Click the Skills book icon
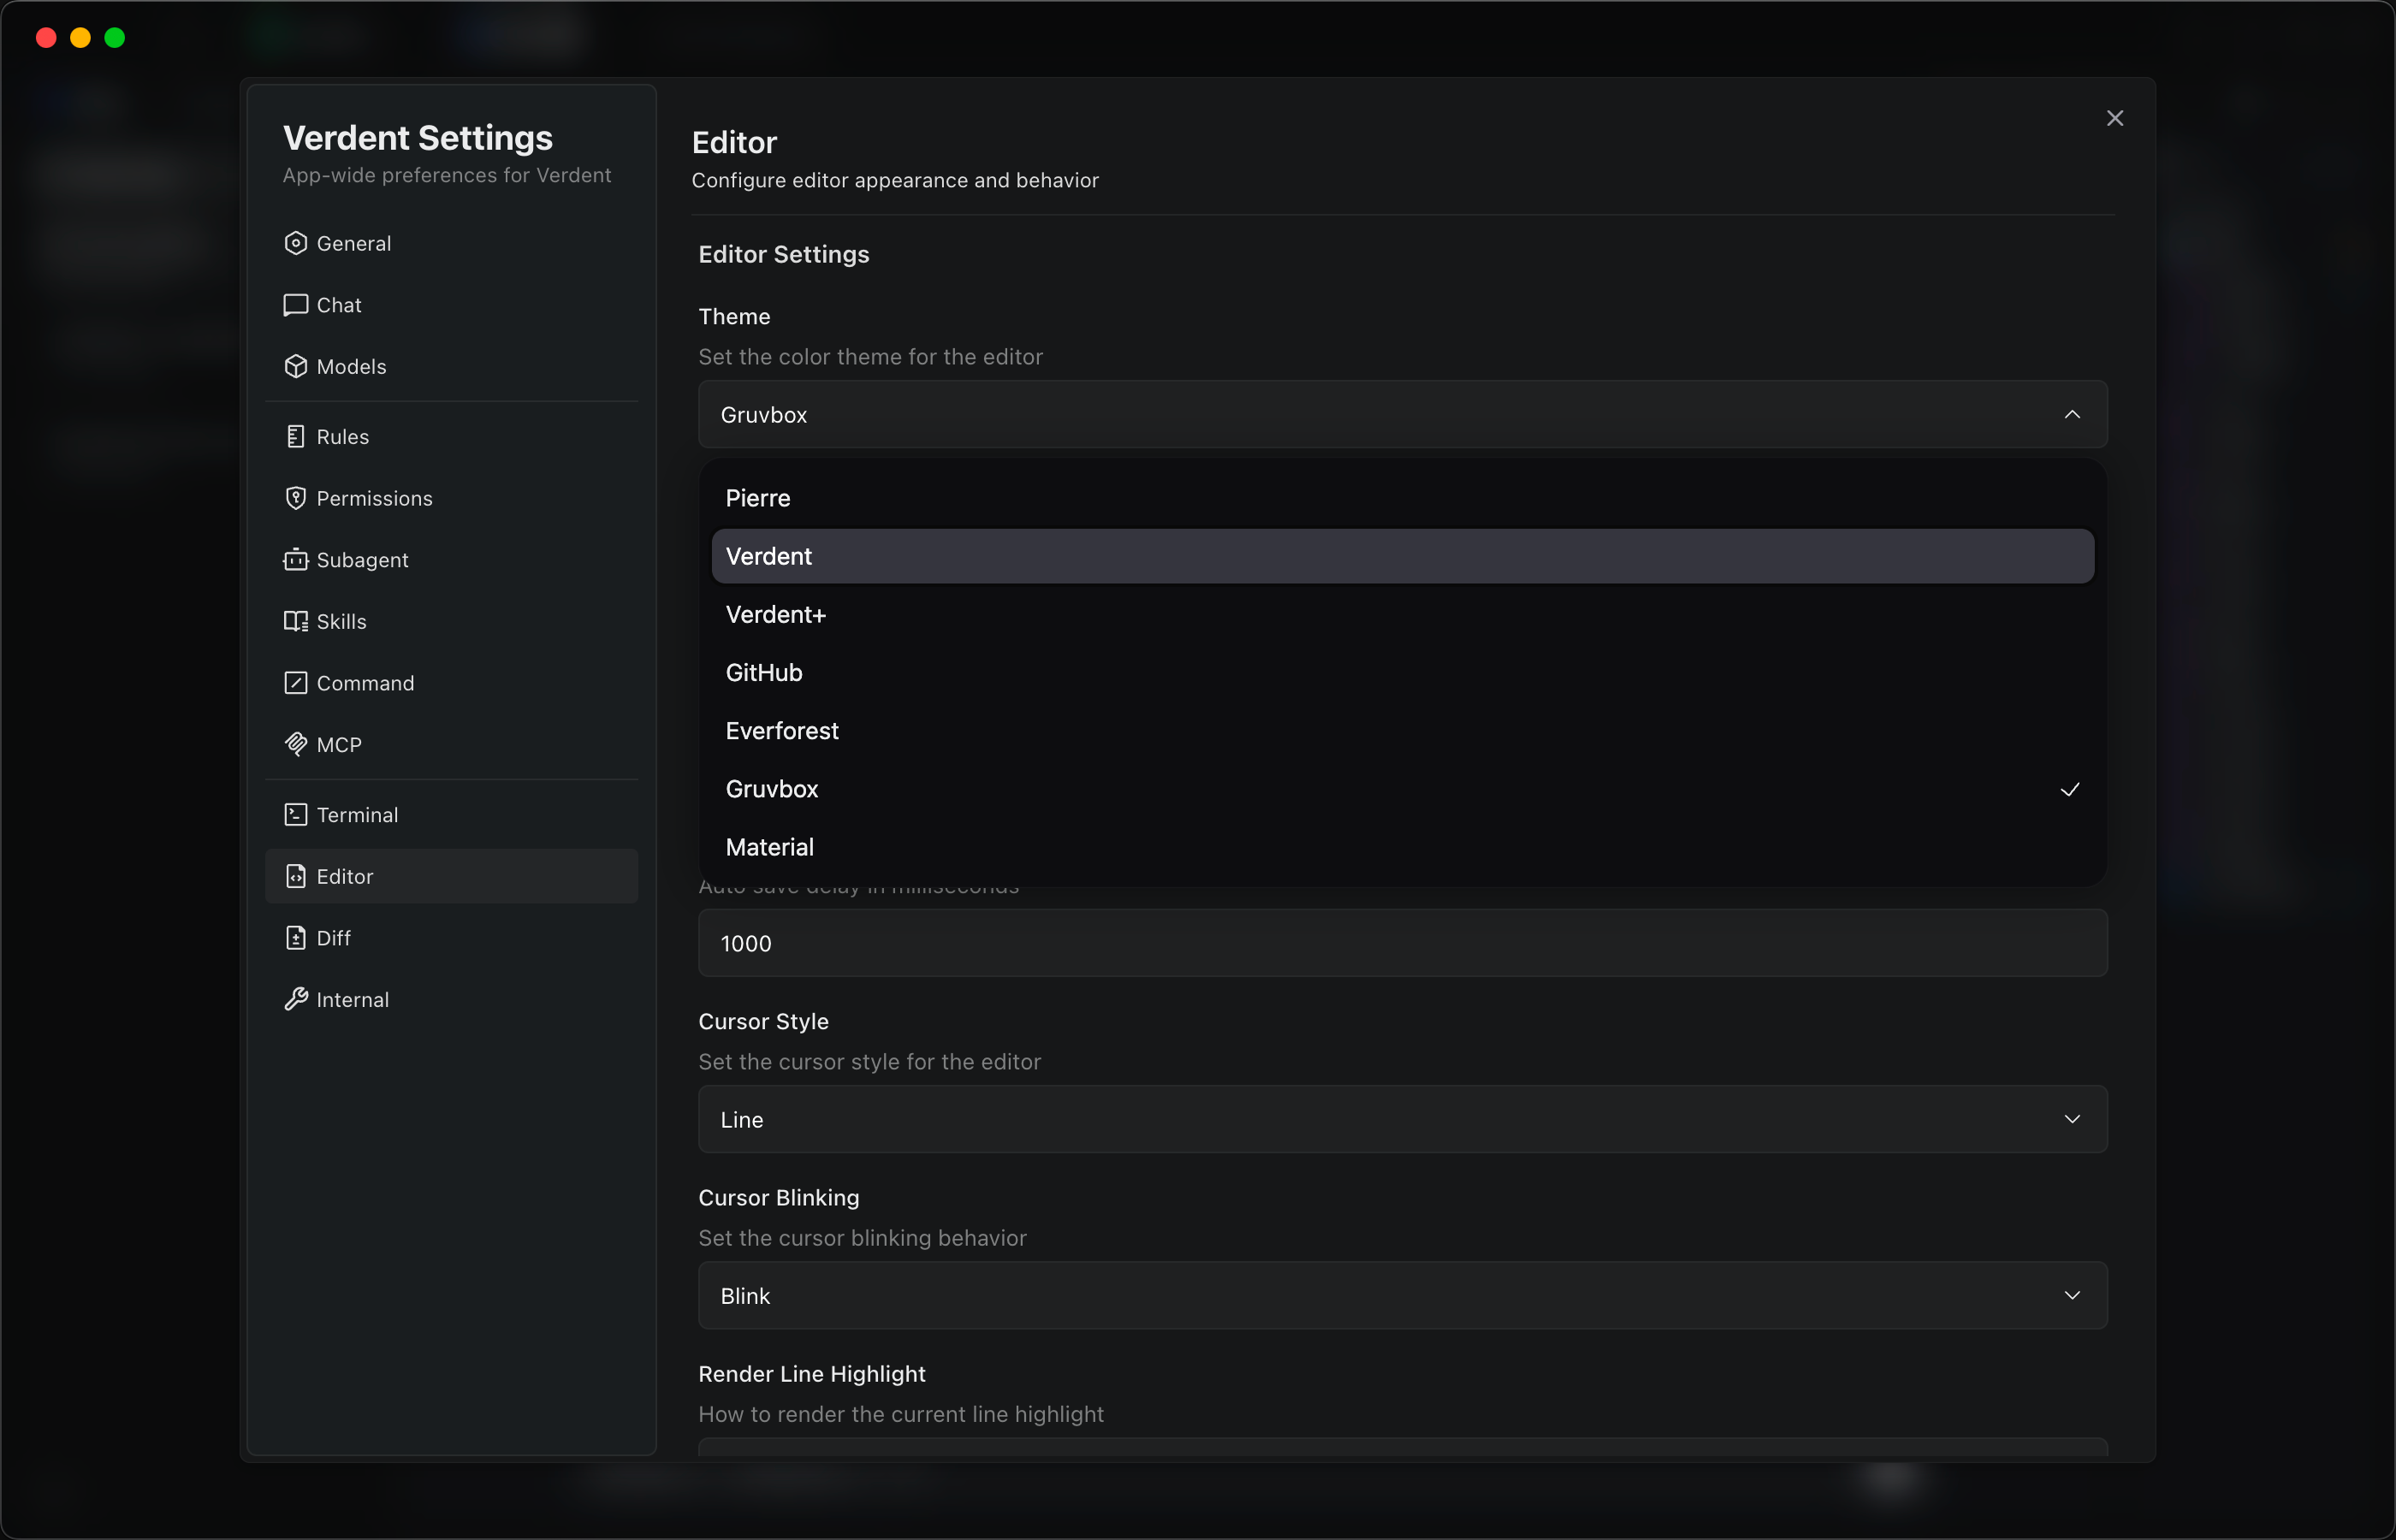The image size is (2396, 1540). [295, 621]
